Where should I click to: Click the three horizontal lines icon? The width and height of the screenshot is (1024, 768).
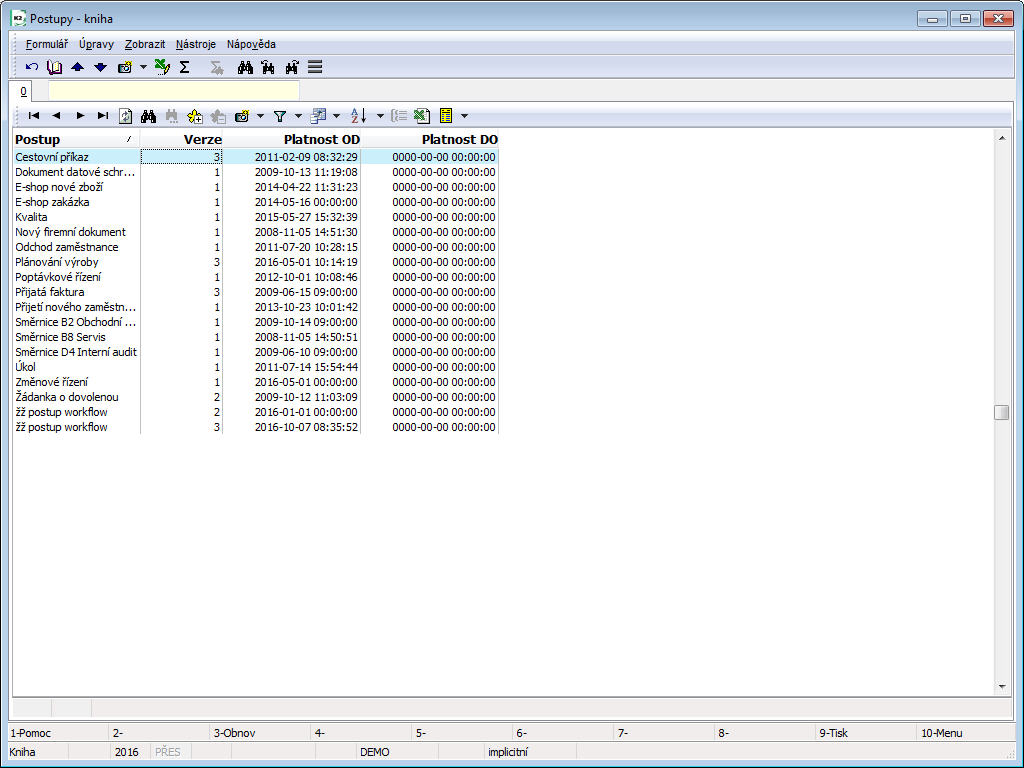tap(315, 67)
